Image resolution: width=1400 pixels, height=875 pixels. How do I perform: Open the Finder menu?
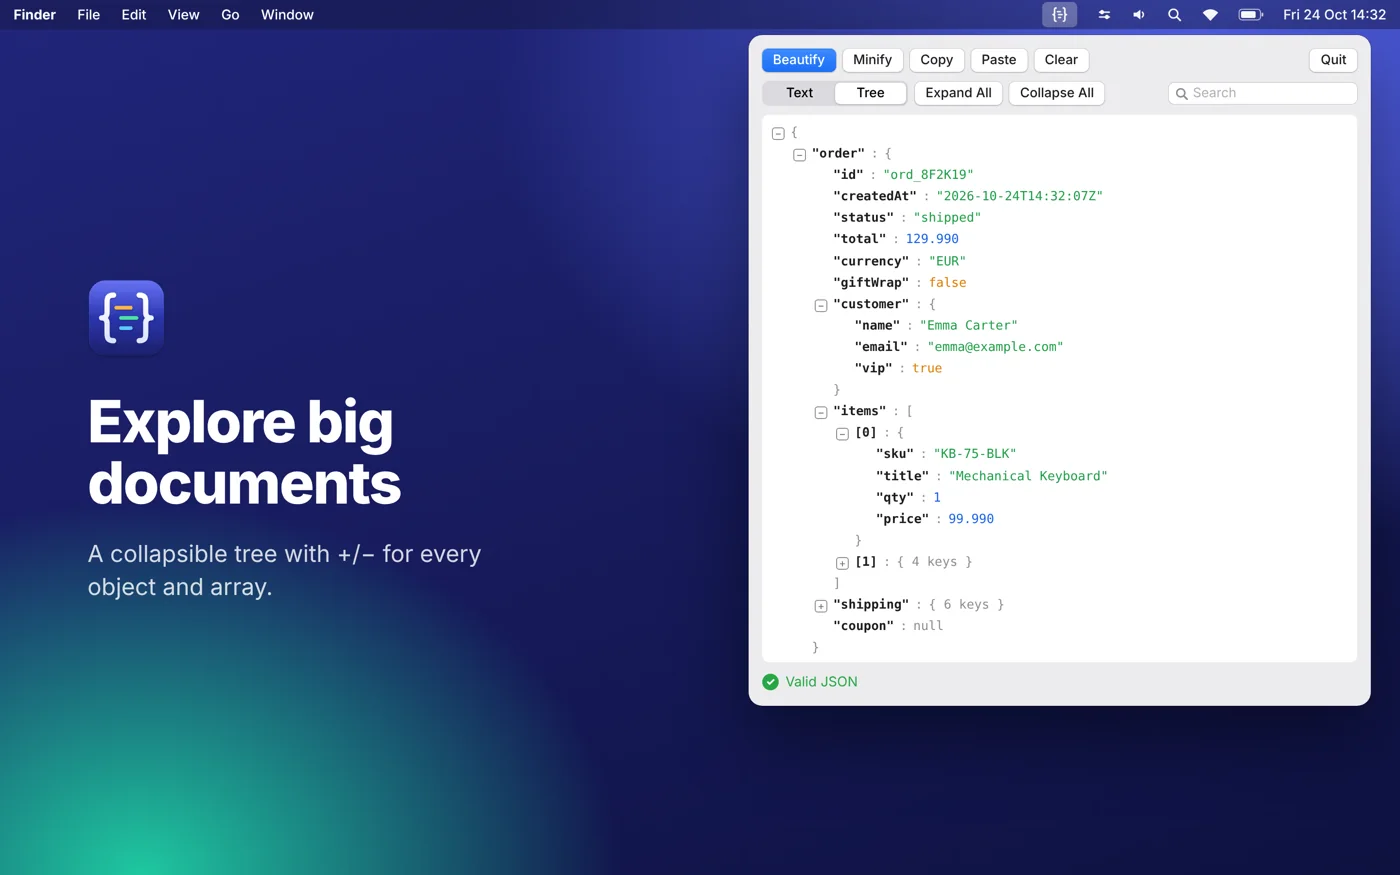coord(35,15)
